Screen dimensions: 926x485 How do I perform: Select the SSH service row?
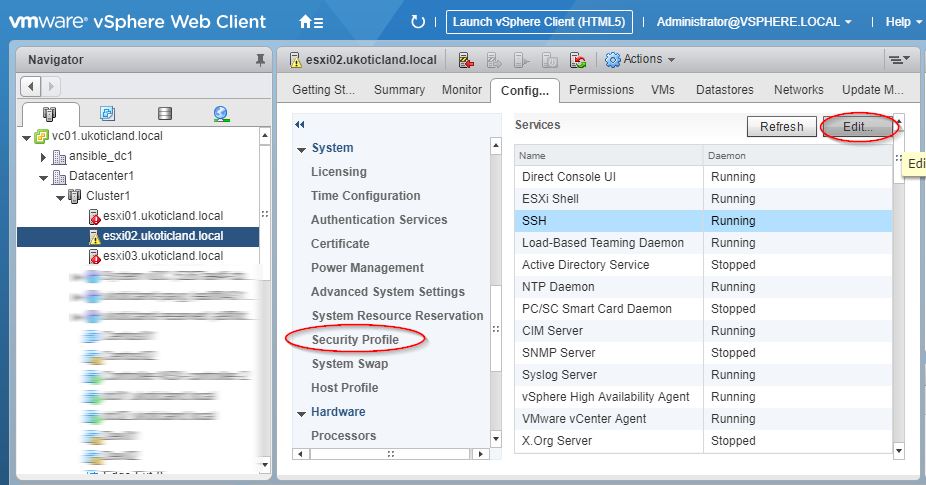pyautogui.click(x=703, y=221)
